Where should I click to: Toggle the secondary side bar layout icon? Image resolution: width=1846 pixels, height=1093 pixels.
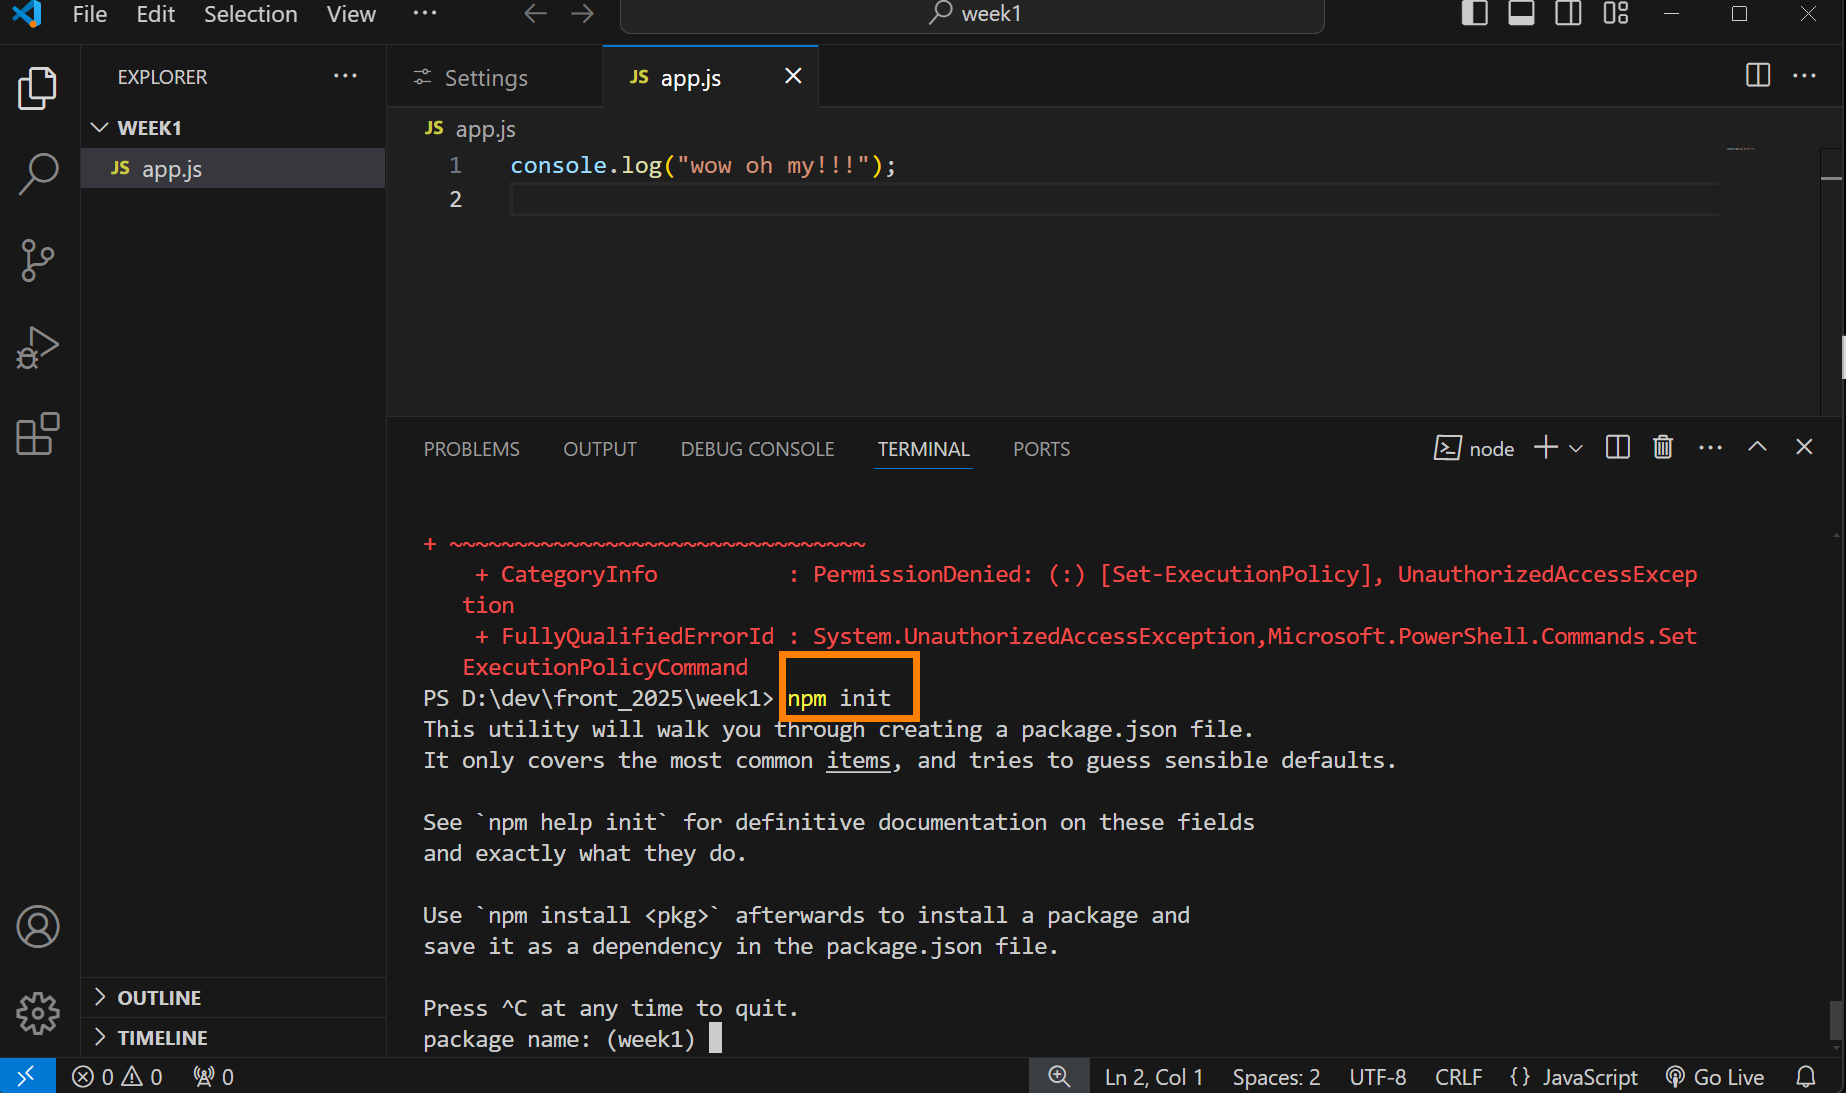pyautogui.click(x=1568, y=14)
